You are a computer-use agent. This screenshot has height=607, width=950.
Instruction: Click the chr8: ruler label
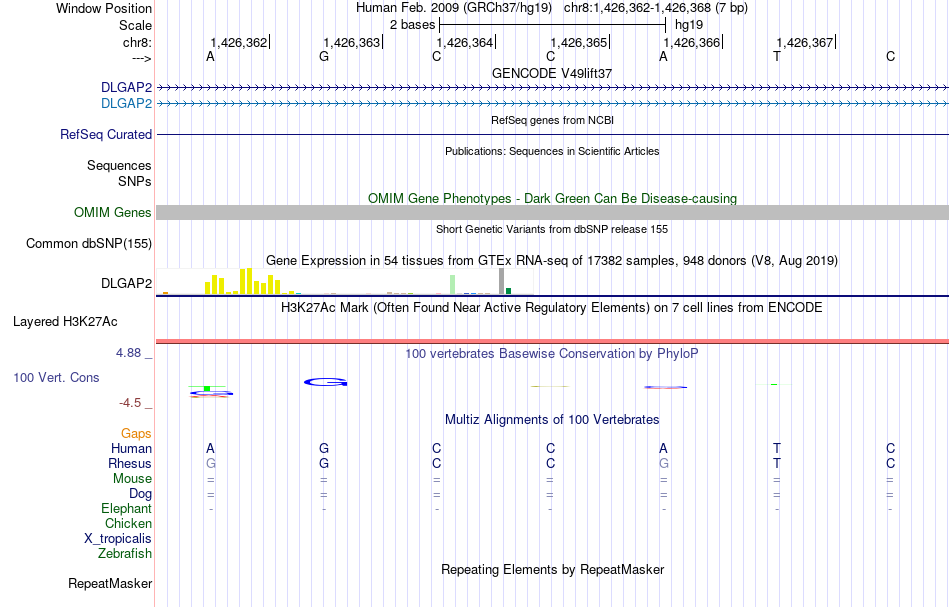pyautogui.click(x=138, y=42)
